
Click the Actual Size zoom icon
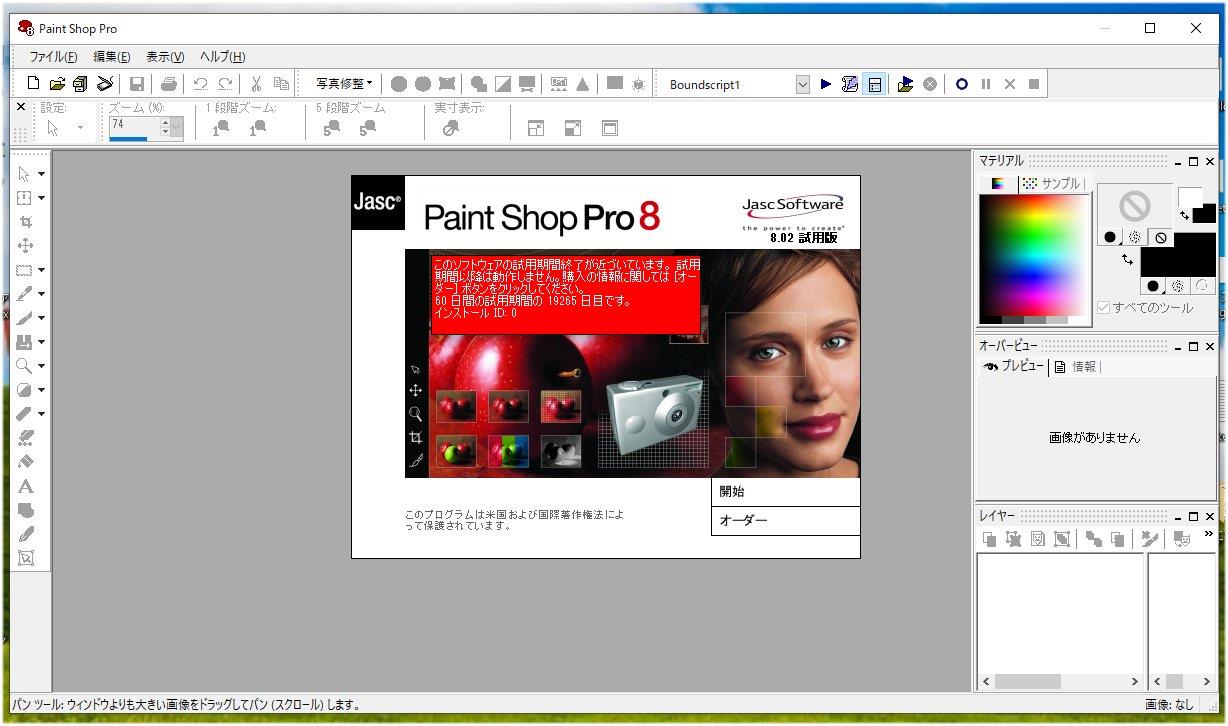coord(451,128)
